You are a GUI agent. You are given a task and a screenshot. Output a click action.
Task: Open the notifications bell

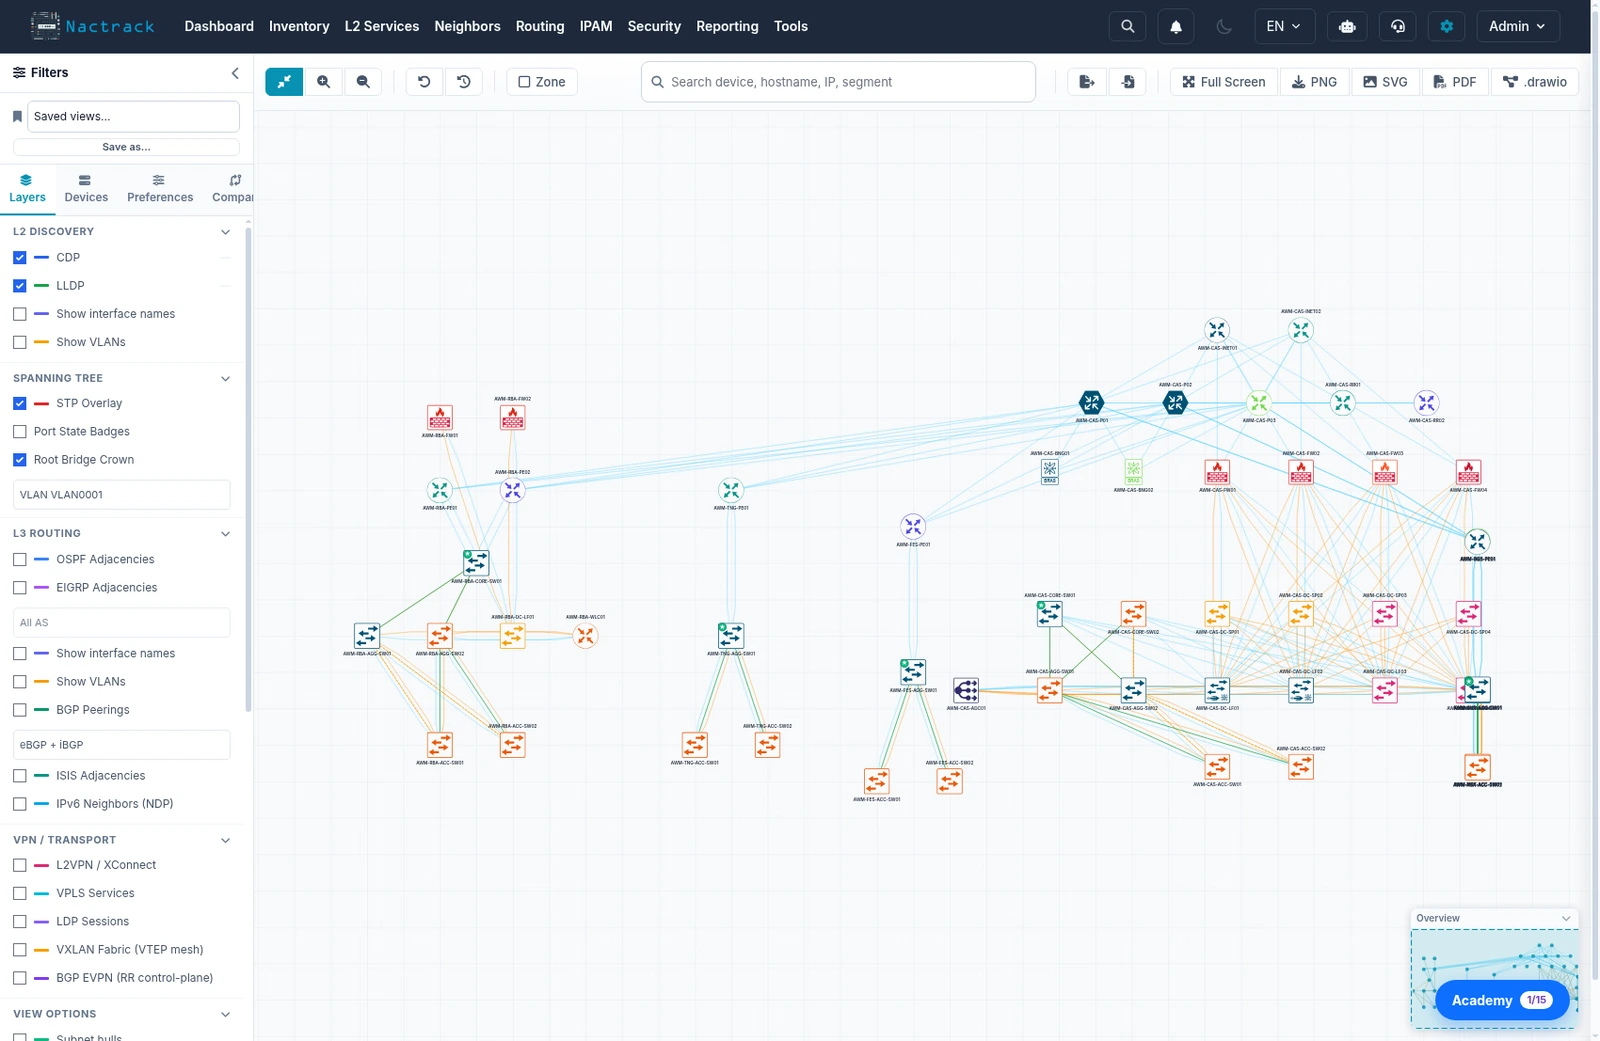[x=1176, y=26]
